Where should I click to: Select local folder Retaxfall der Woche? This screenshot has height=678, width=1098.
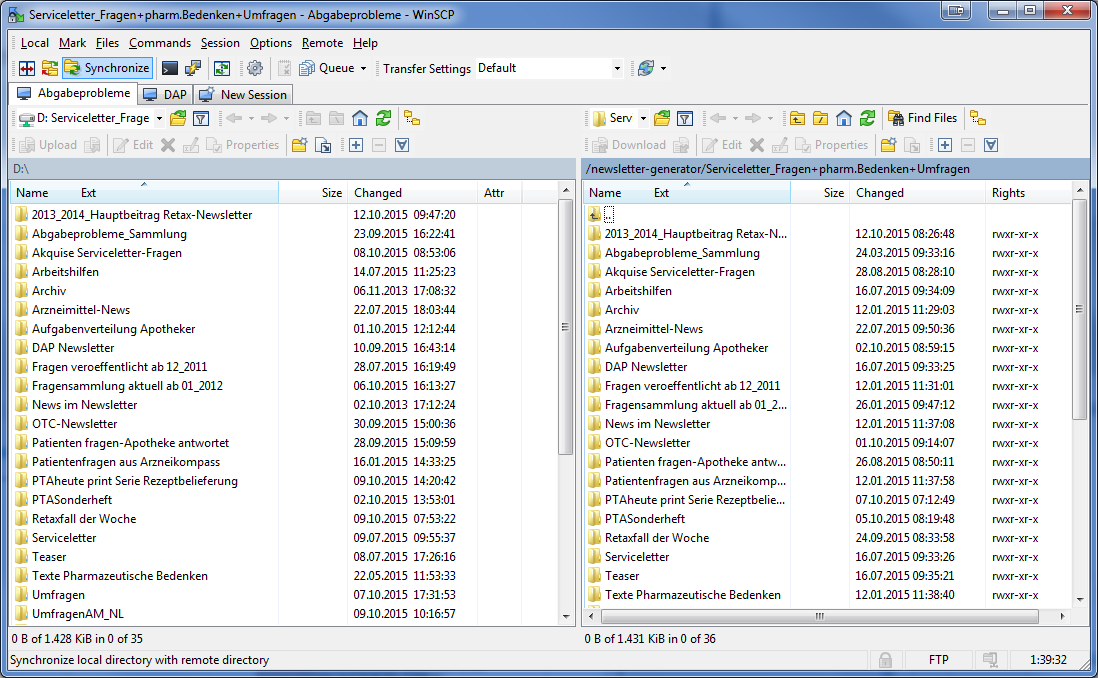[x=84, y=519]
